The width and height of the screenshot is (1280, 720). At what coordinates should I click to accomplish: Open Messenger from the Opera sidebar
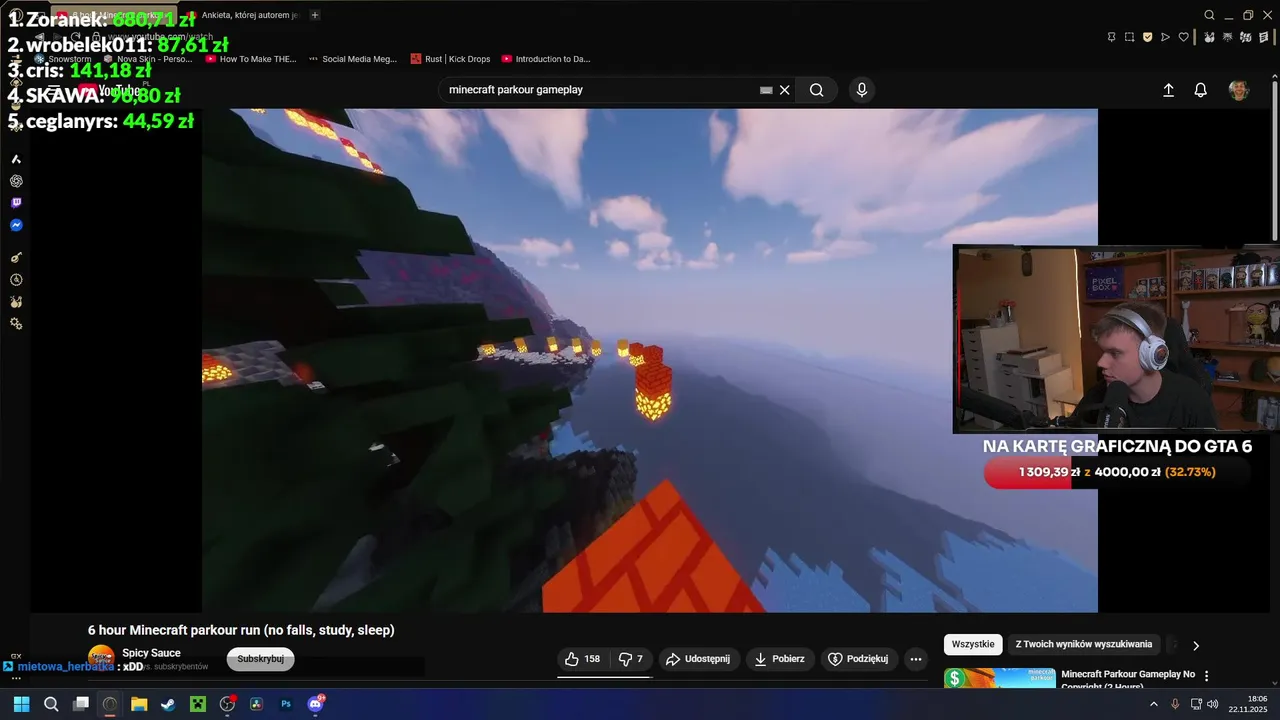click(x=16, y=225)
